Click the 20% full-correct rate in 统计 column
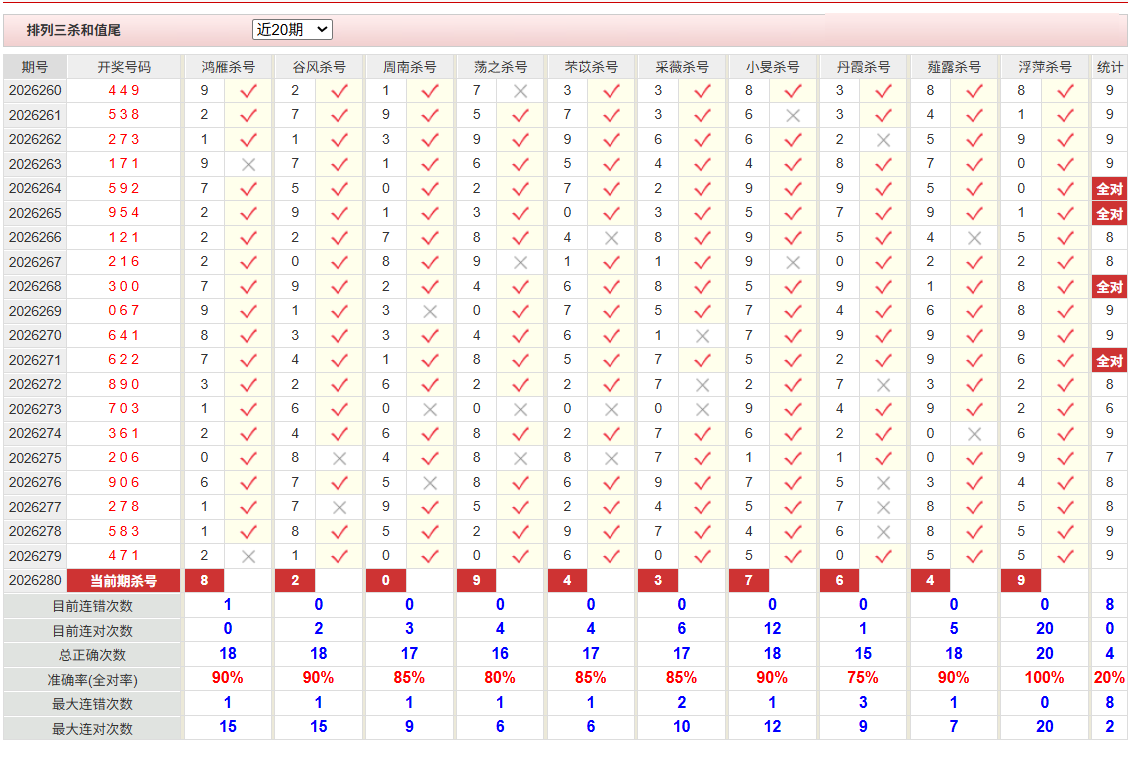Viewport: 1133px width, 760px height. tap(1109, 678)
